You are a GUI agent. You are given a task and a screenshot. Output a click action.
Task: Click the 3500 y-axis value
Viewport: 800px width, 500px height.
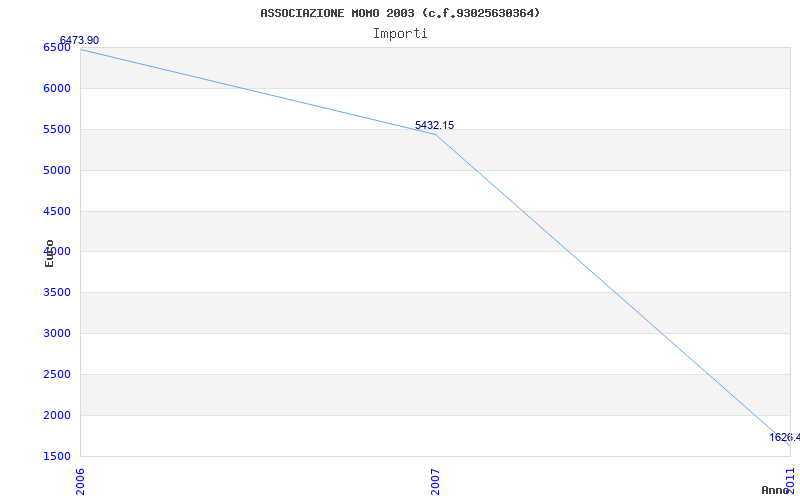[x=57, y=292]
